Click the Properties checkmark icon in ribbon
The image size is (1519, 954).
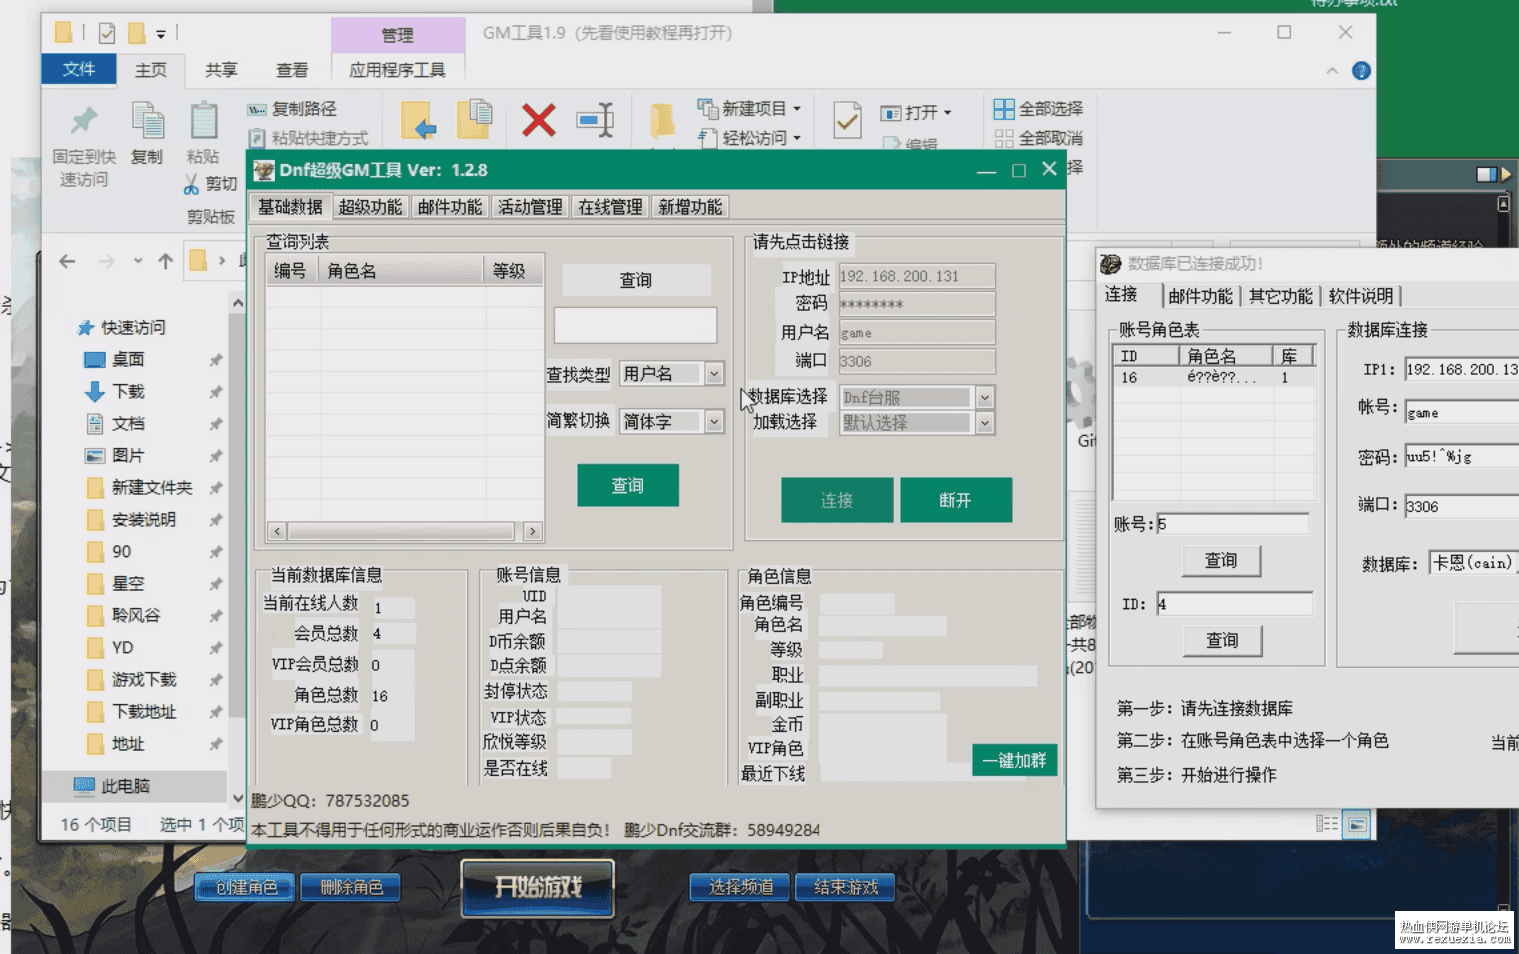point(847,121)
